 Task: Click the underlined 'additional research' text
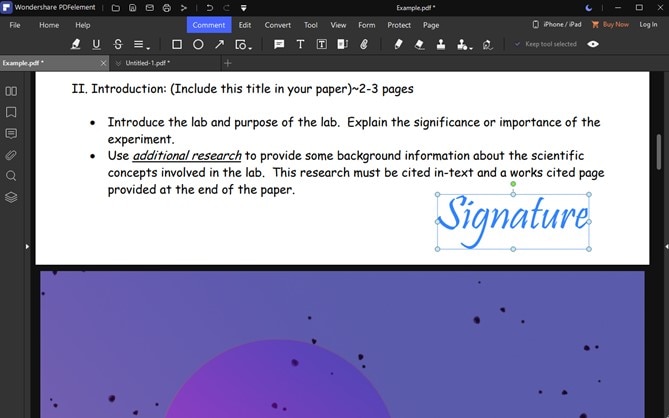pyautogui.click(x=187, y=156)
